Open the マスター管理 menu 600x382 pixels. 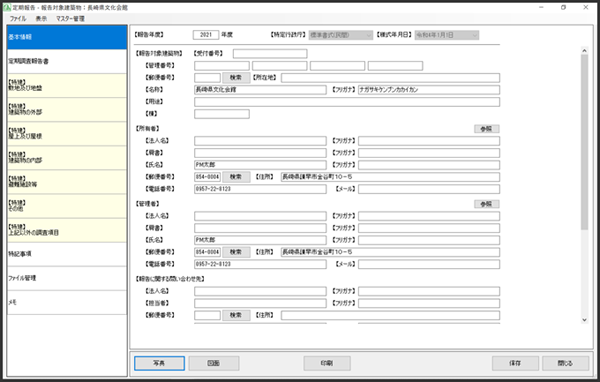click(x=70, y=18)
